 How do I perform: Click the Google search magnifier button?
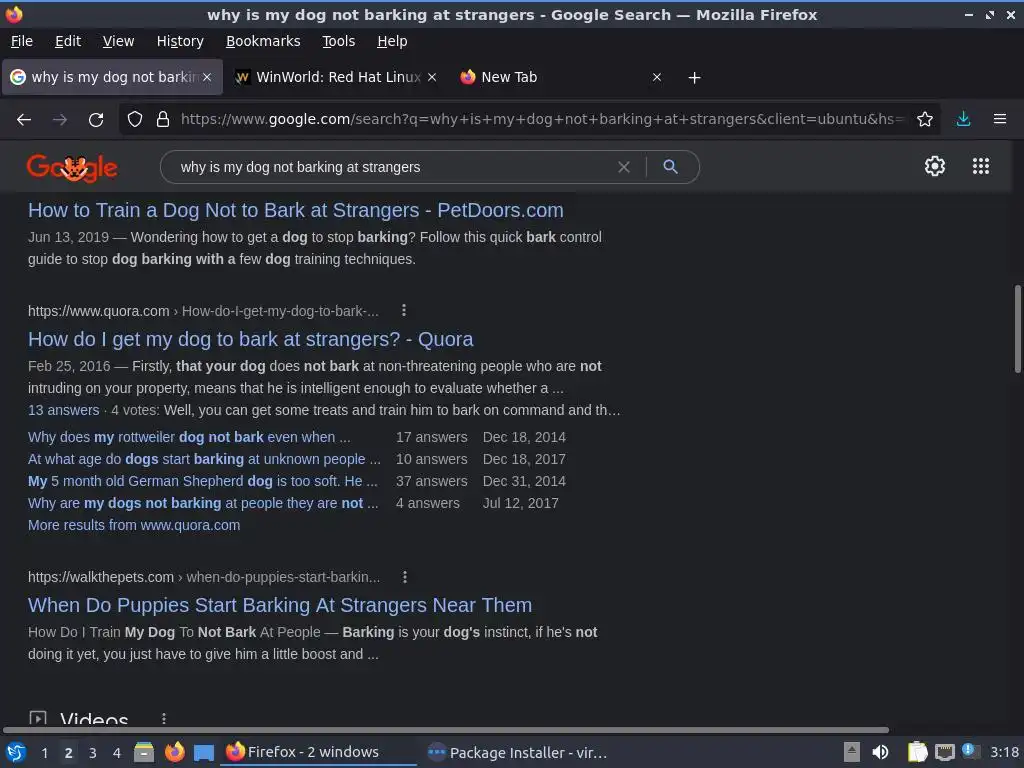point(670,167)
